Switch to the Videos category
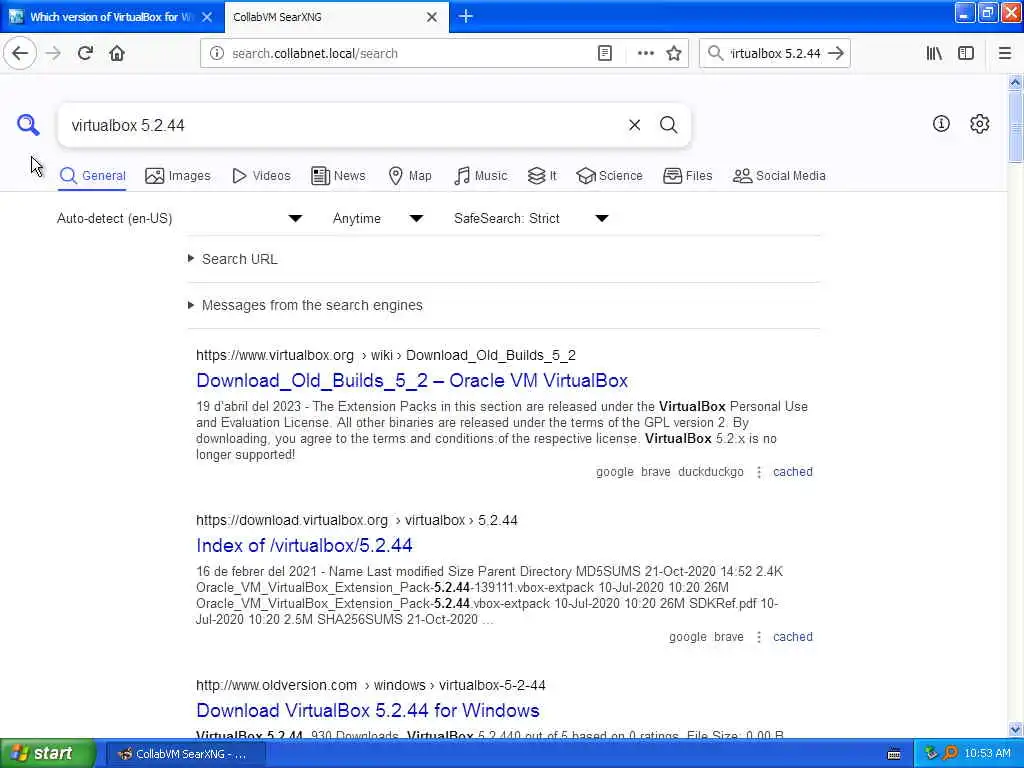Screen dimensions: 1024x768 (261, 176)
